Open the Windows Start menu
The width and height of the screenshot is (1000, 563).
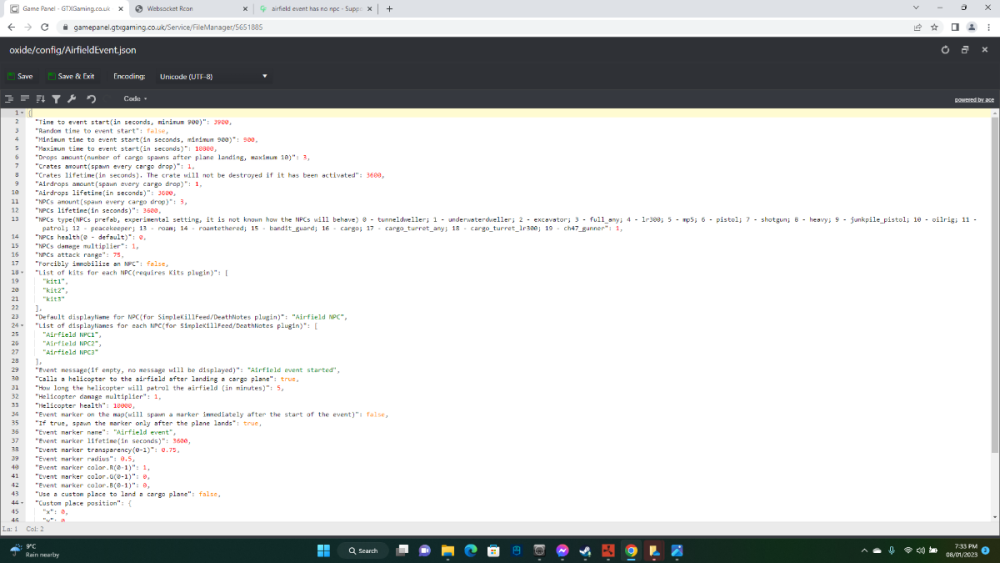(323, 550)
